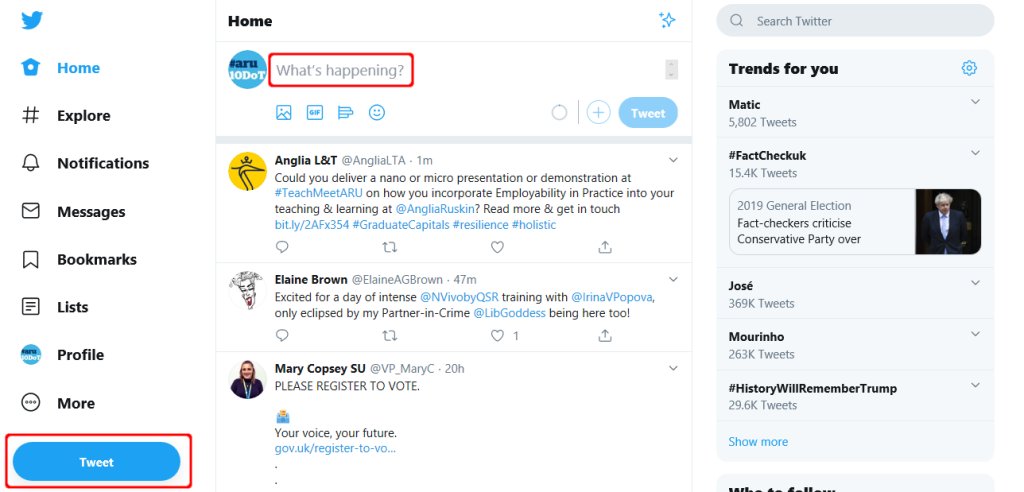Image resolution: width=1024 pixels, height=492 pixels.
Task: Open tweet options for Anglia L&T
Action: point(673,159)
